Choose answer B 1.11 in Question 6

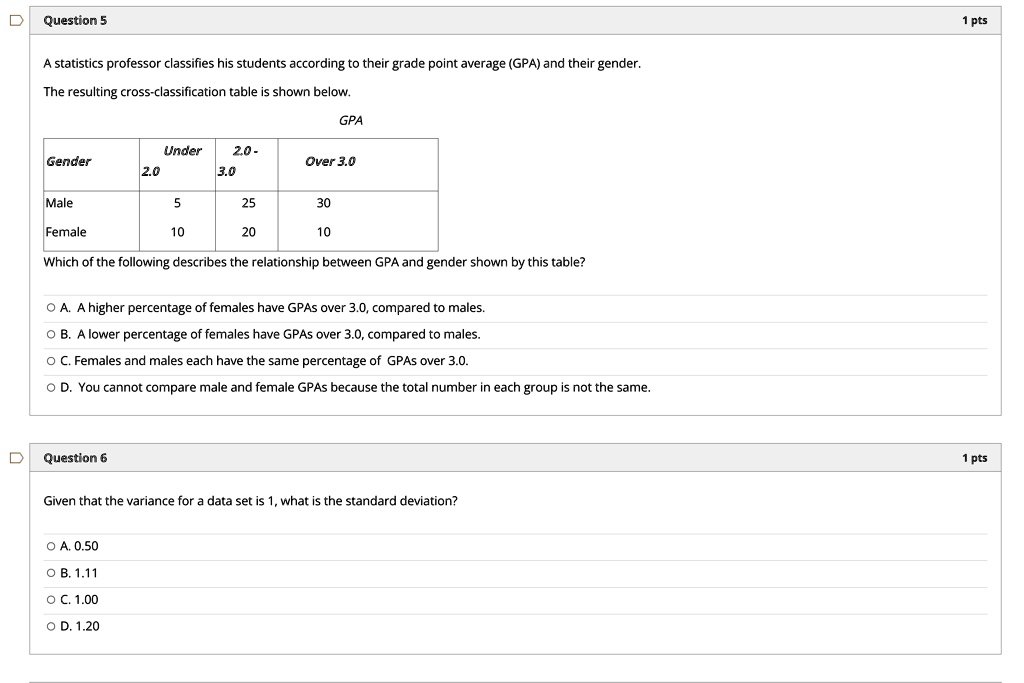pos(49,573)
